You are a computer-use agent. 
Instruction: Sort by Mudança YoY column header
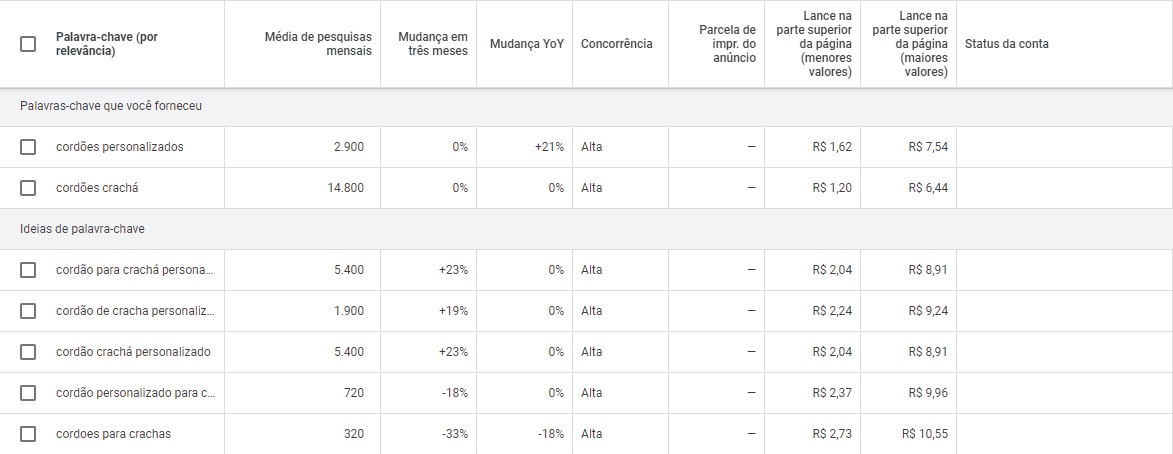[526, 44]
